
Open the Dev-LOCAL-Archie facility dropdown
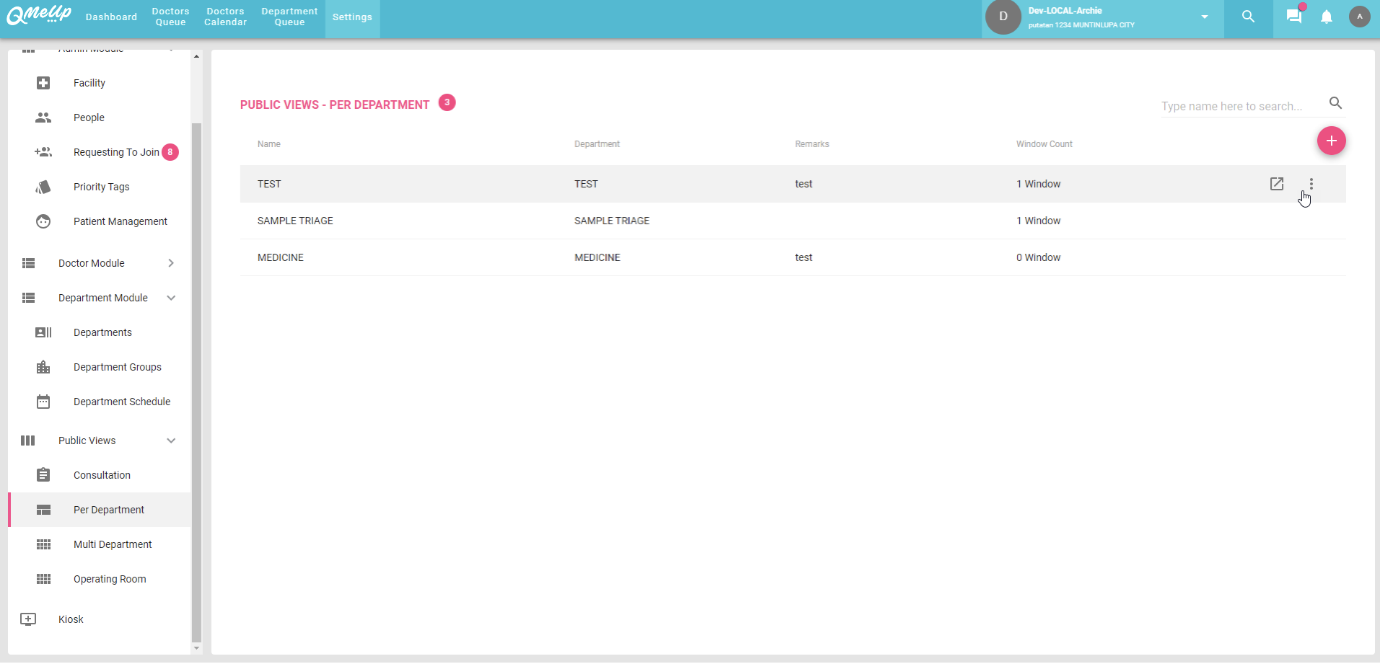[x=1204, y=17]
